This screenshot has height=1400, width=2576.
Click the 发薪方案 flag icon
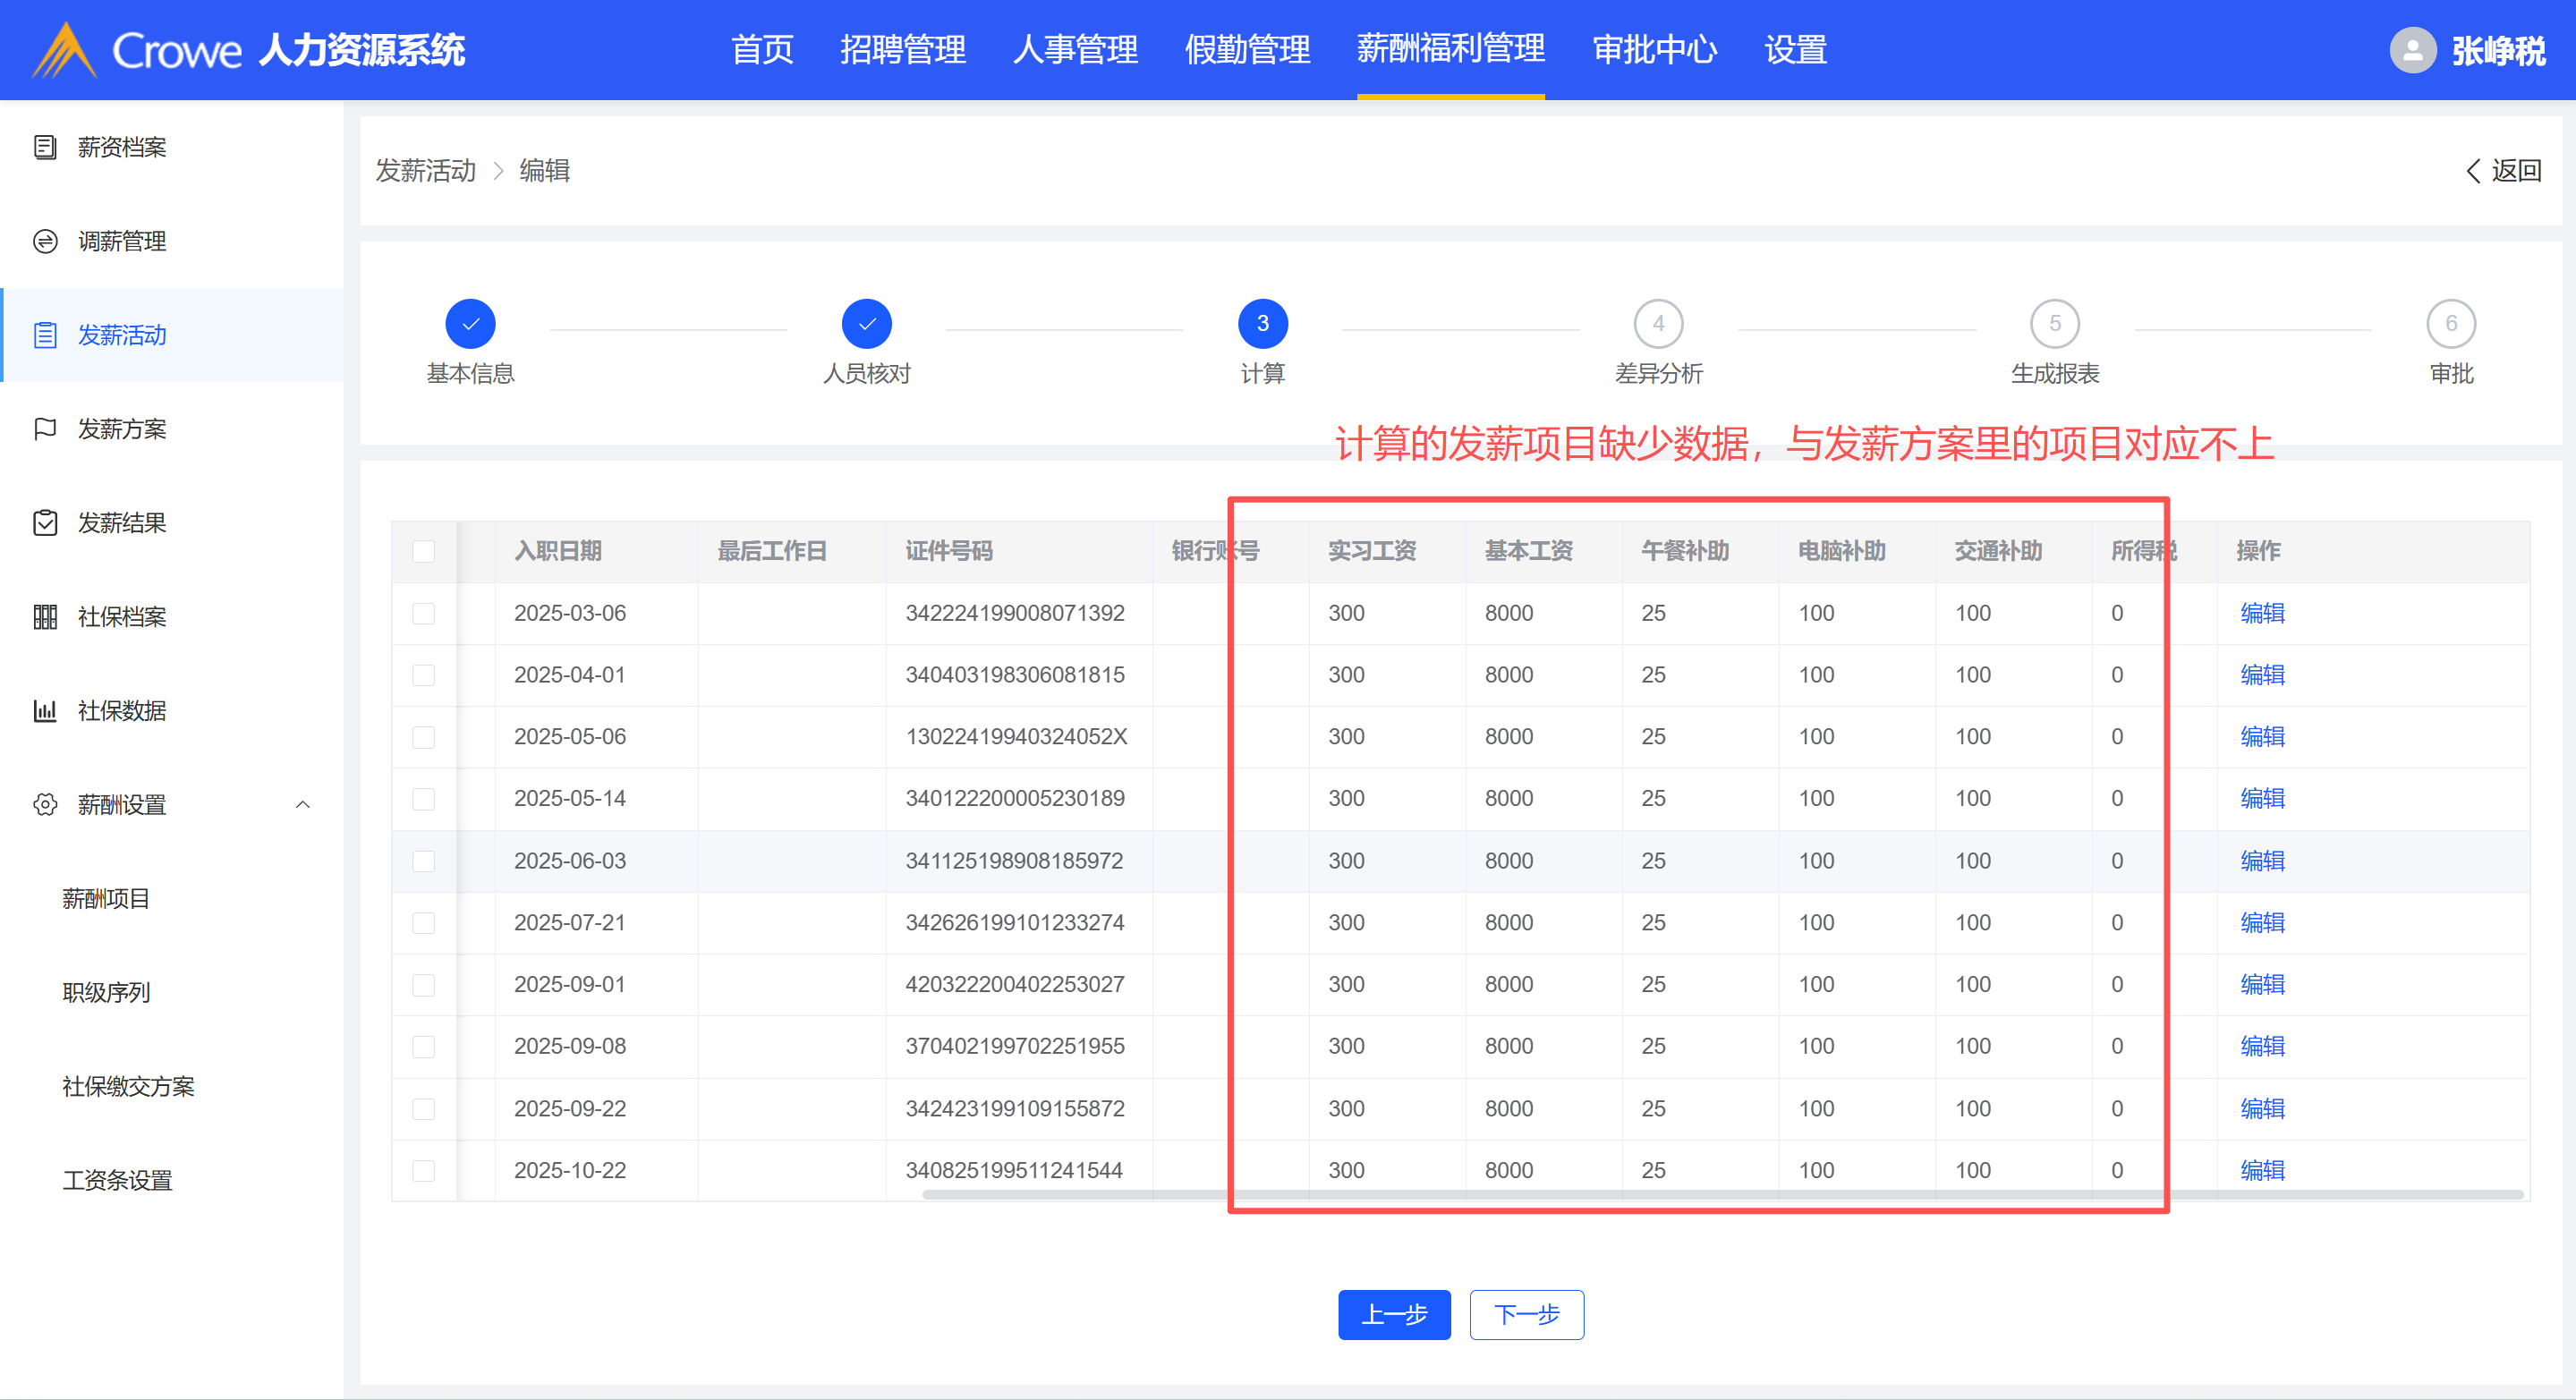pos(45,429)
